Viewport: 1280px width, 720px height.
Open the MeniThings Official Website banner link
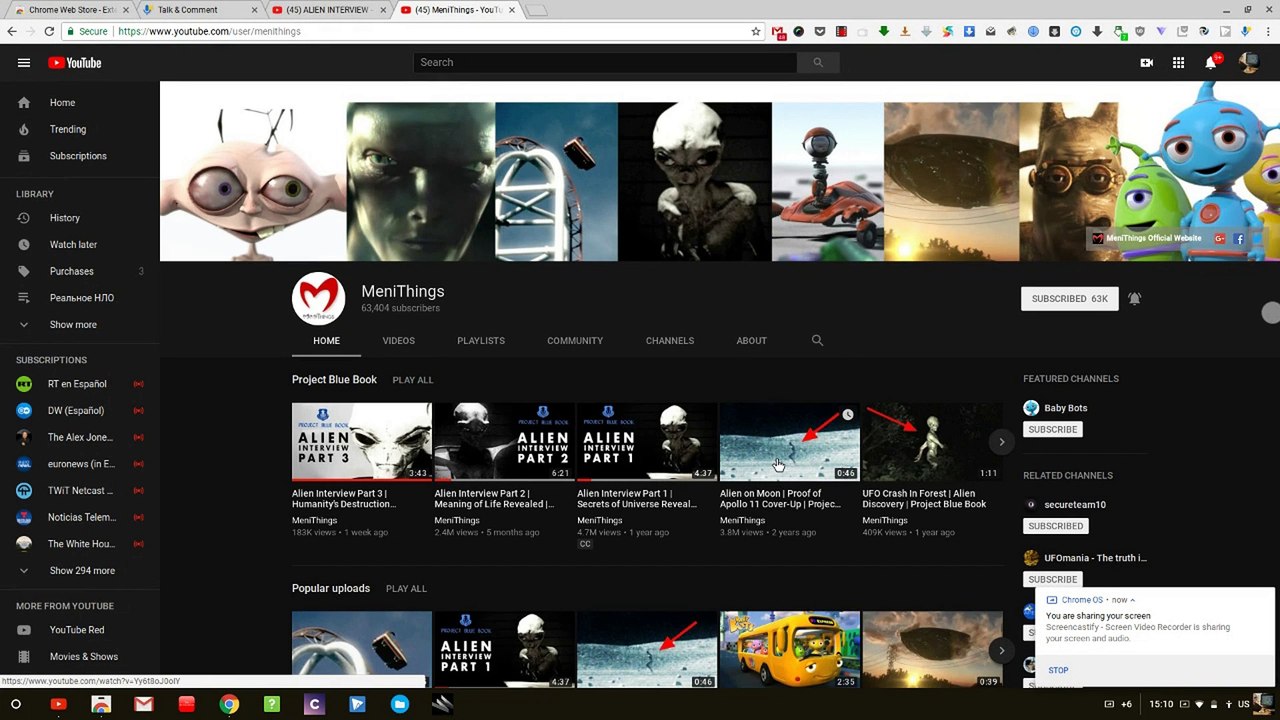(x=1146, y=239)
